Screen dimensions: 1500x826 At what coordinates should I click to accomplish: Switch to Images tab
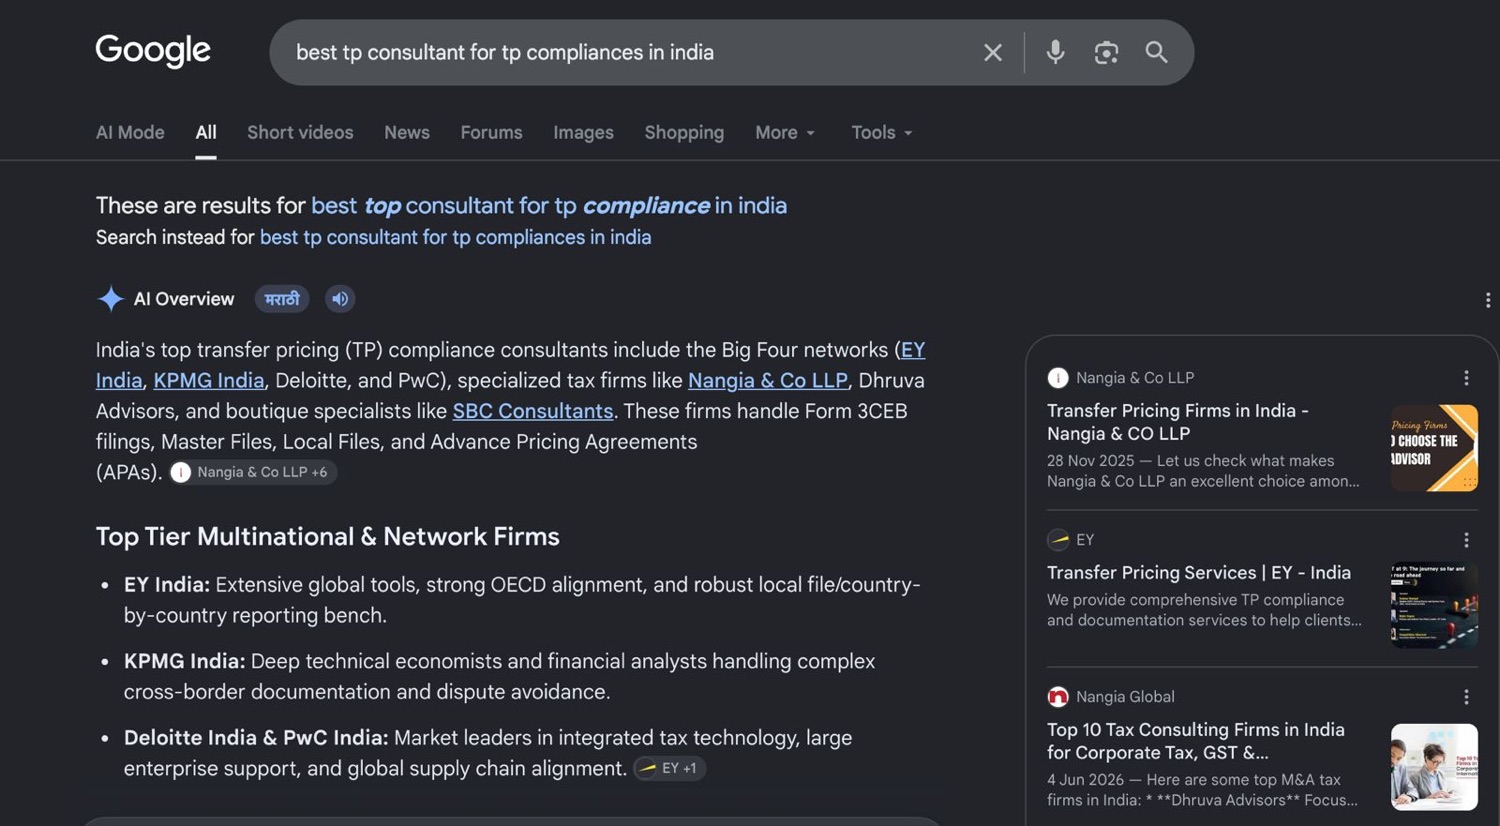coord(583,132)
